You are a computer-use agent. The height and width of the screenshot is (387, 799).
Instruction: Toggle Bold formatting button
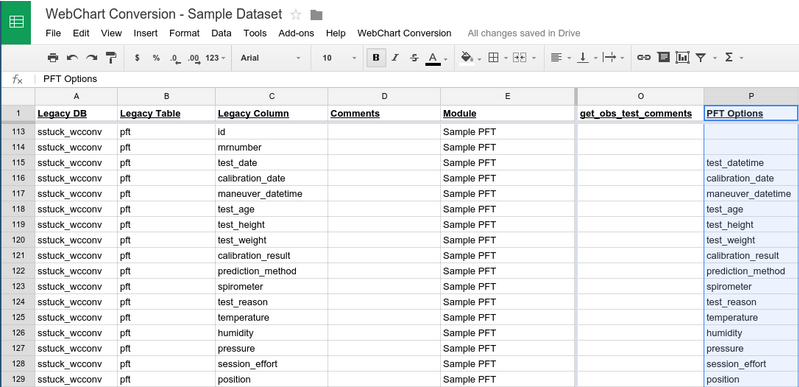click(x=376, y=58)
